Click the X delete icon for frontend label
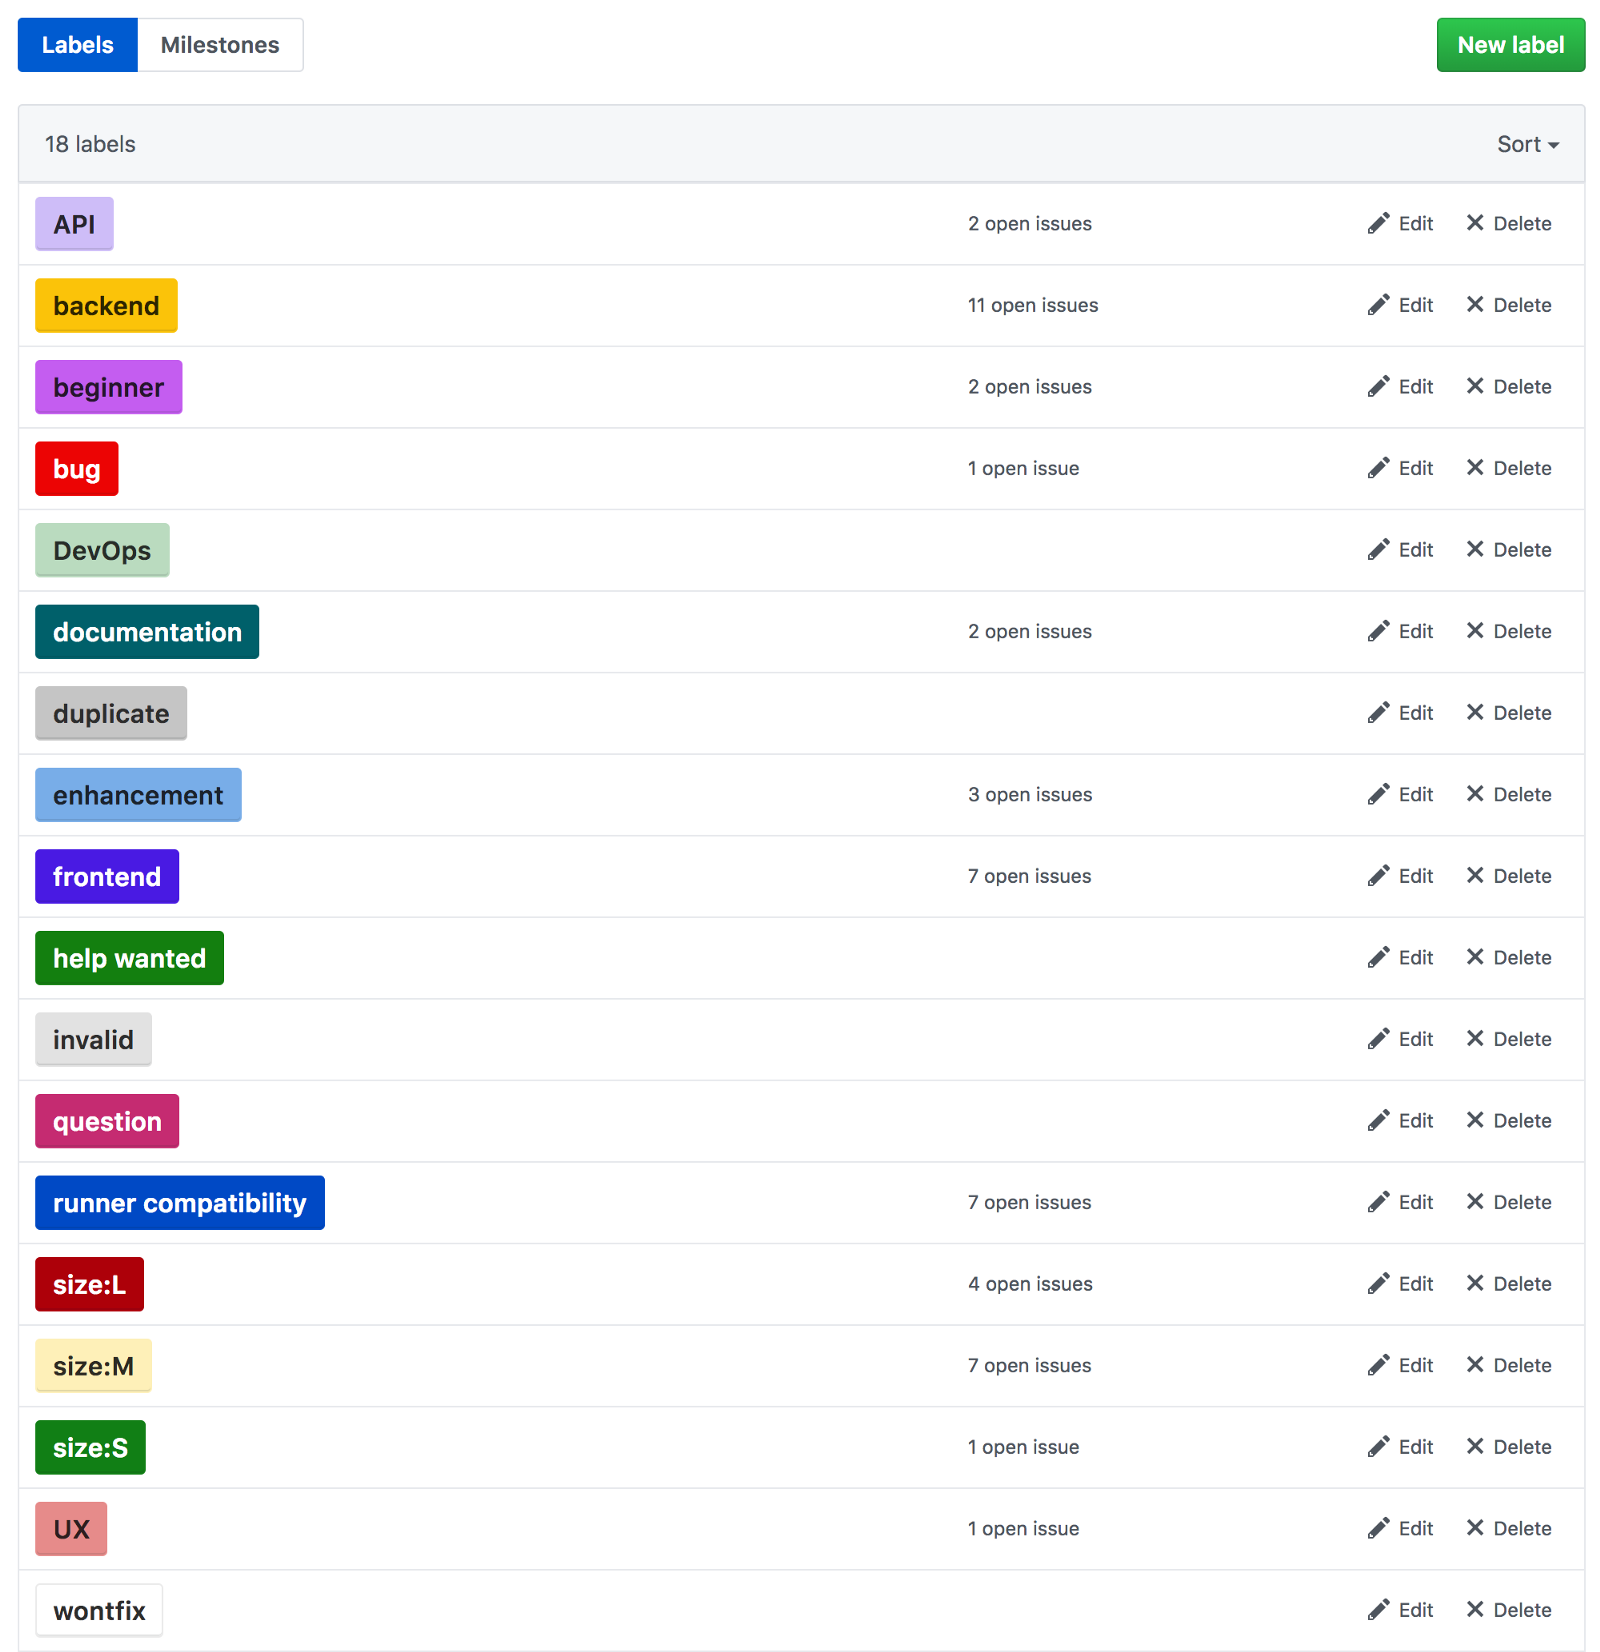The width and height of the screenshot is (1600, 1652). coord(1475,875)
